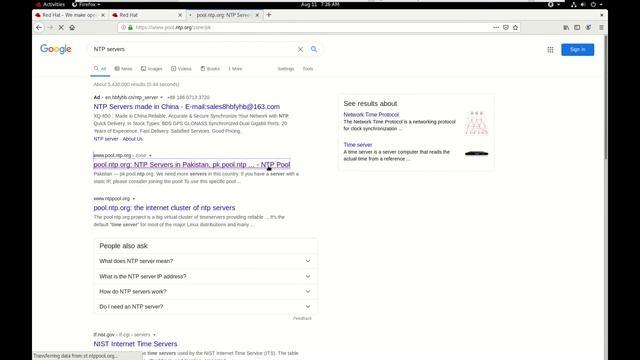Open the Firefox hamburger menu
640x360 pixels.
point(601,27)
